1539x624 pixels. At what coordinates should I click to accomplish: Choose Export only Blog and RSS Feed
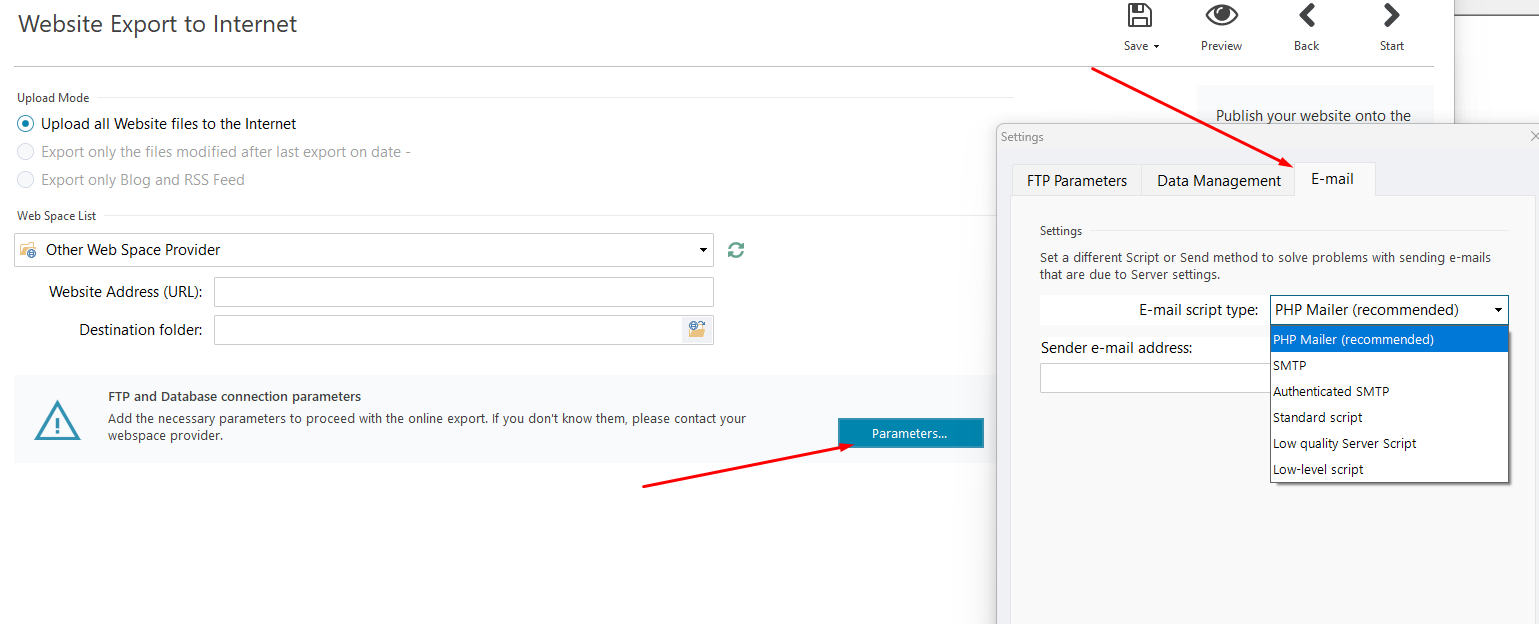(26, 180)
